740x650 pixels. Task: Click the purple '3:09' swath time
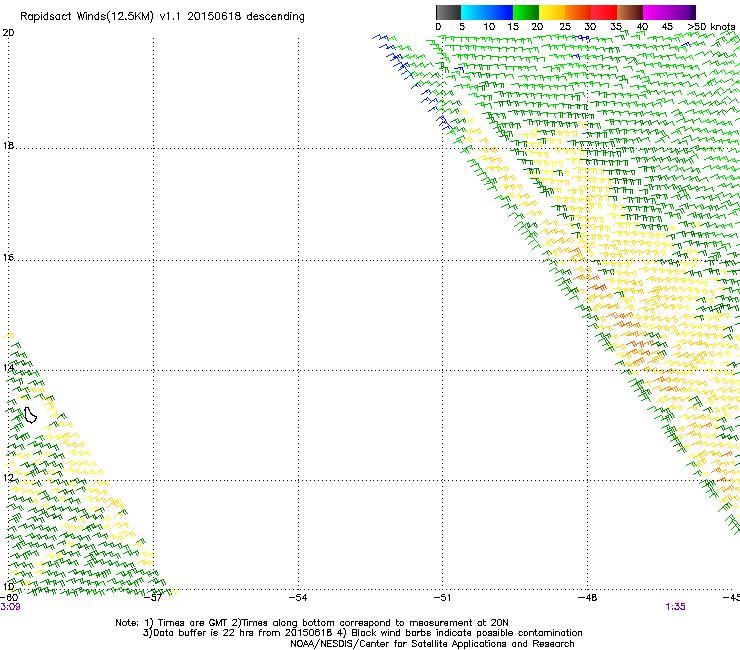pos(10,607)
